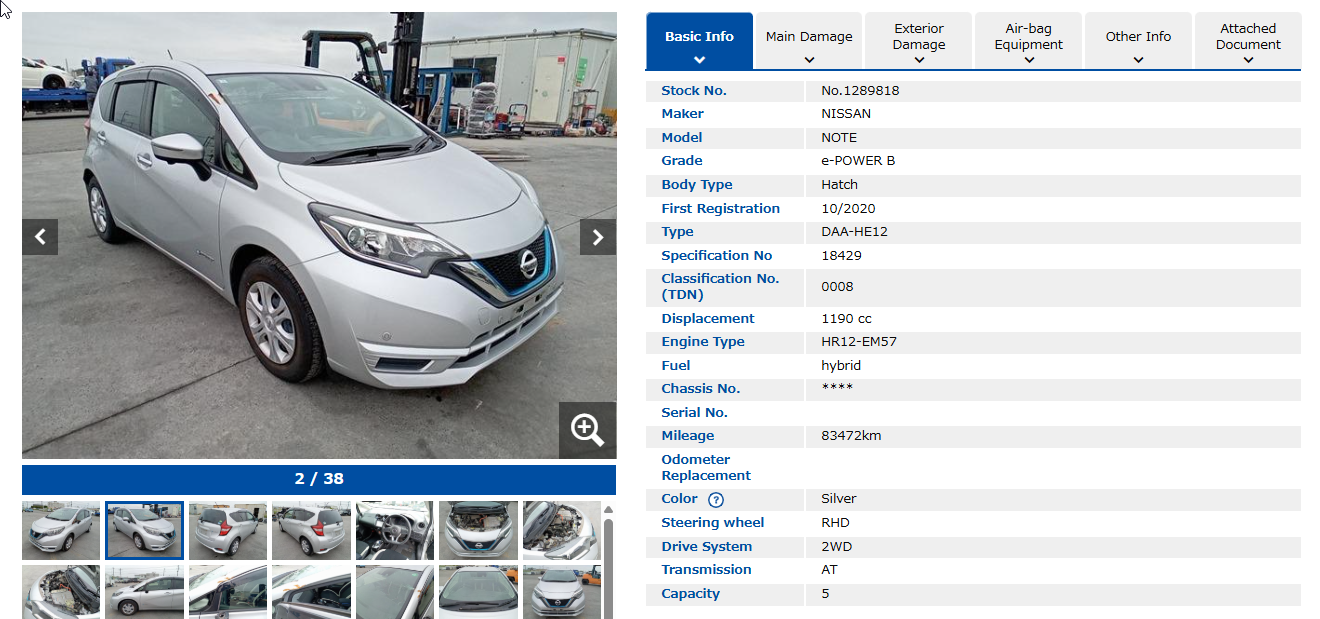Click the magnifier icon to enlarge photo

(587, 430)
